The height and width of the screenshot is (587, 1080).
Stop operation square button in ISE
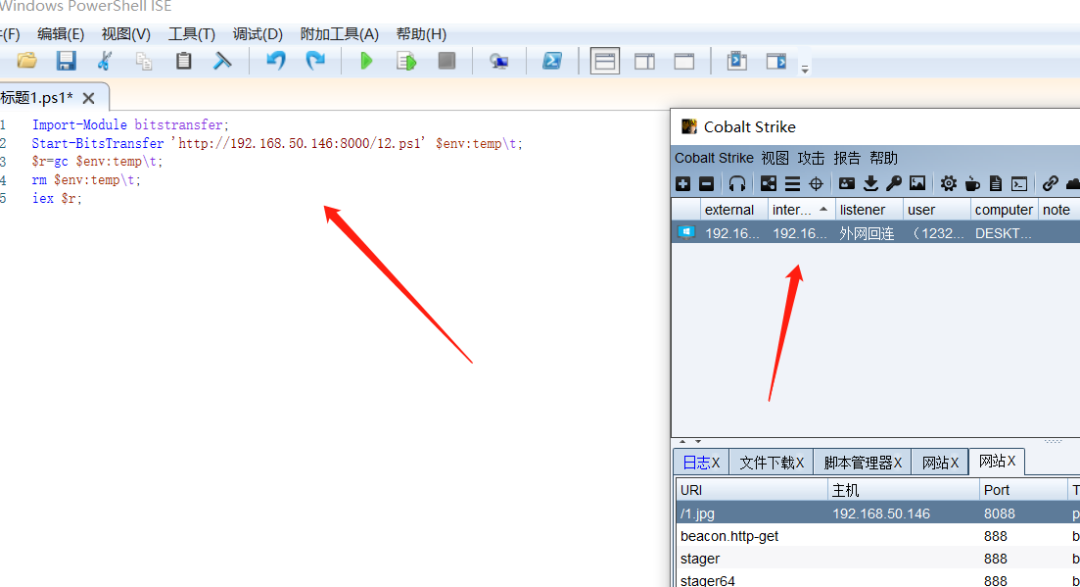point(447,61)
